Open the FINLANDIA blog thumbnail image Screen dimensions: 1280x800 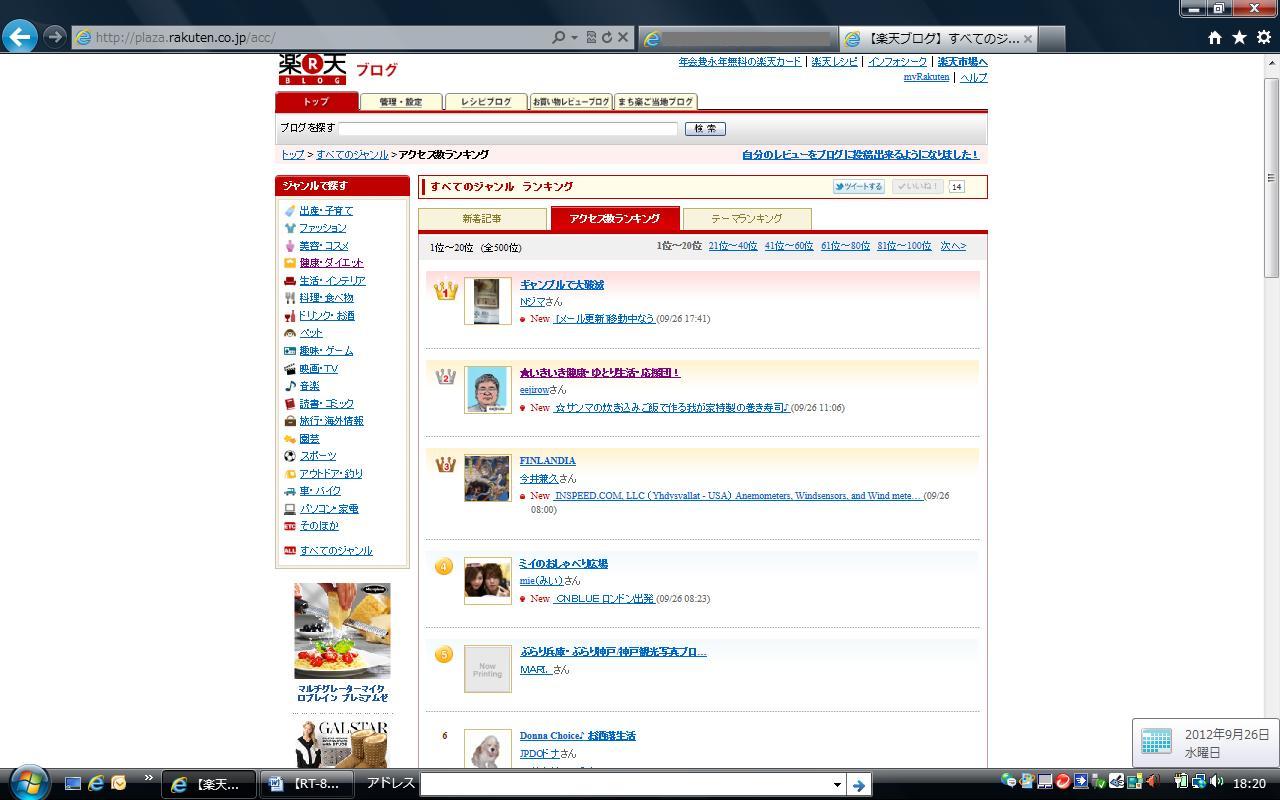487,478
